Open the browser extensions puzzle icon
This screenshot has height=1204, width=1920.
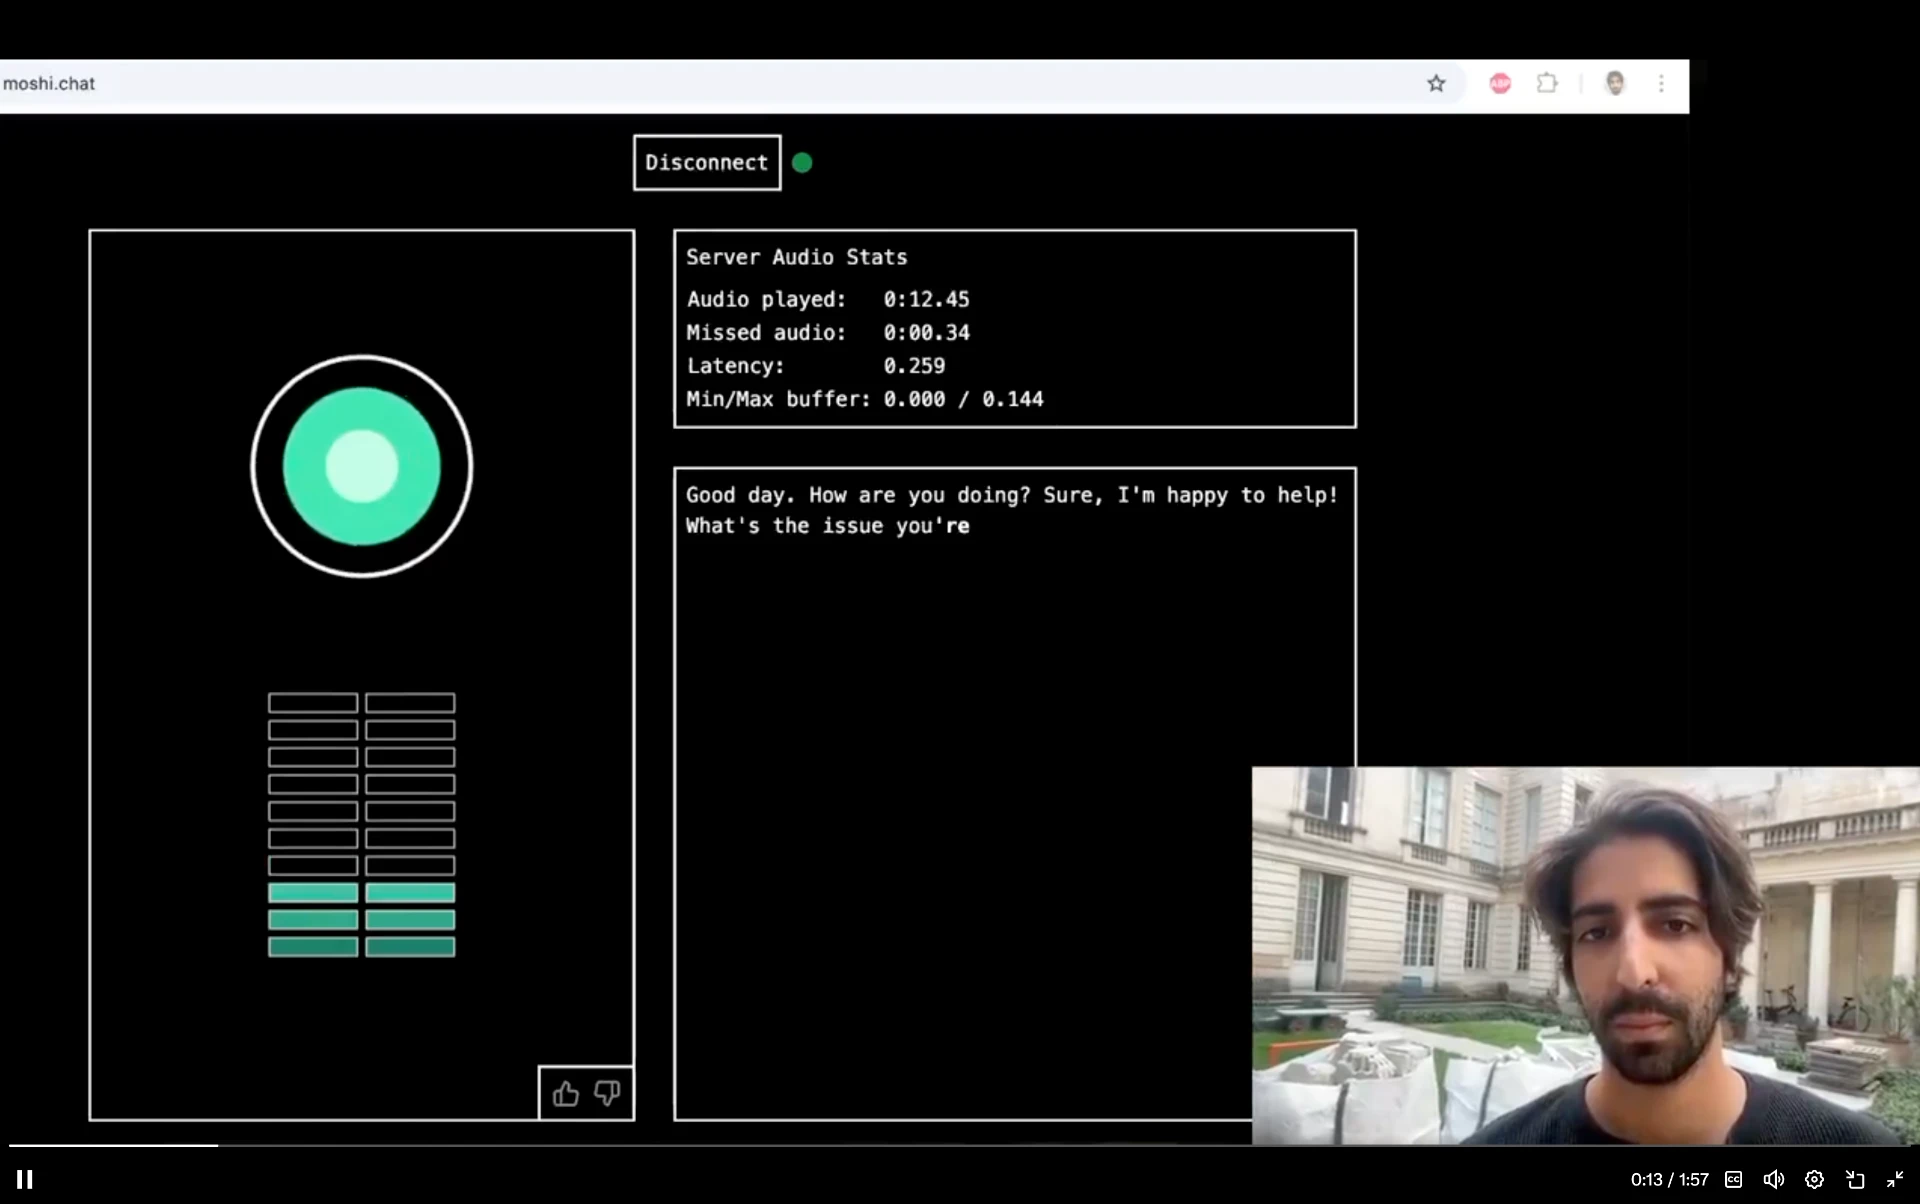point(1547,84)
